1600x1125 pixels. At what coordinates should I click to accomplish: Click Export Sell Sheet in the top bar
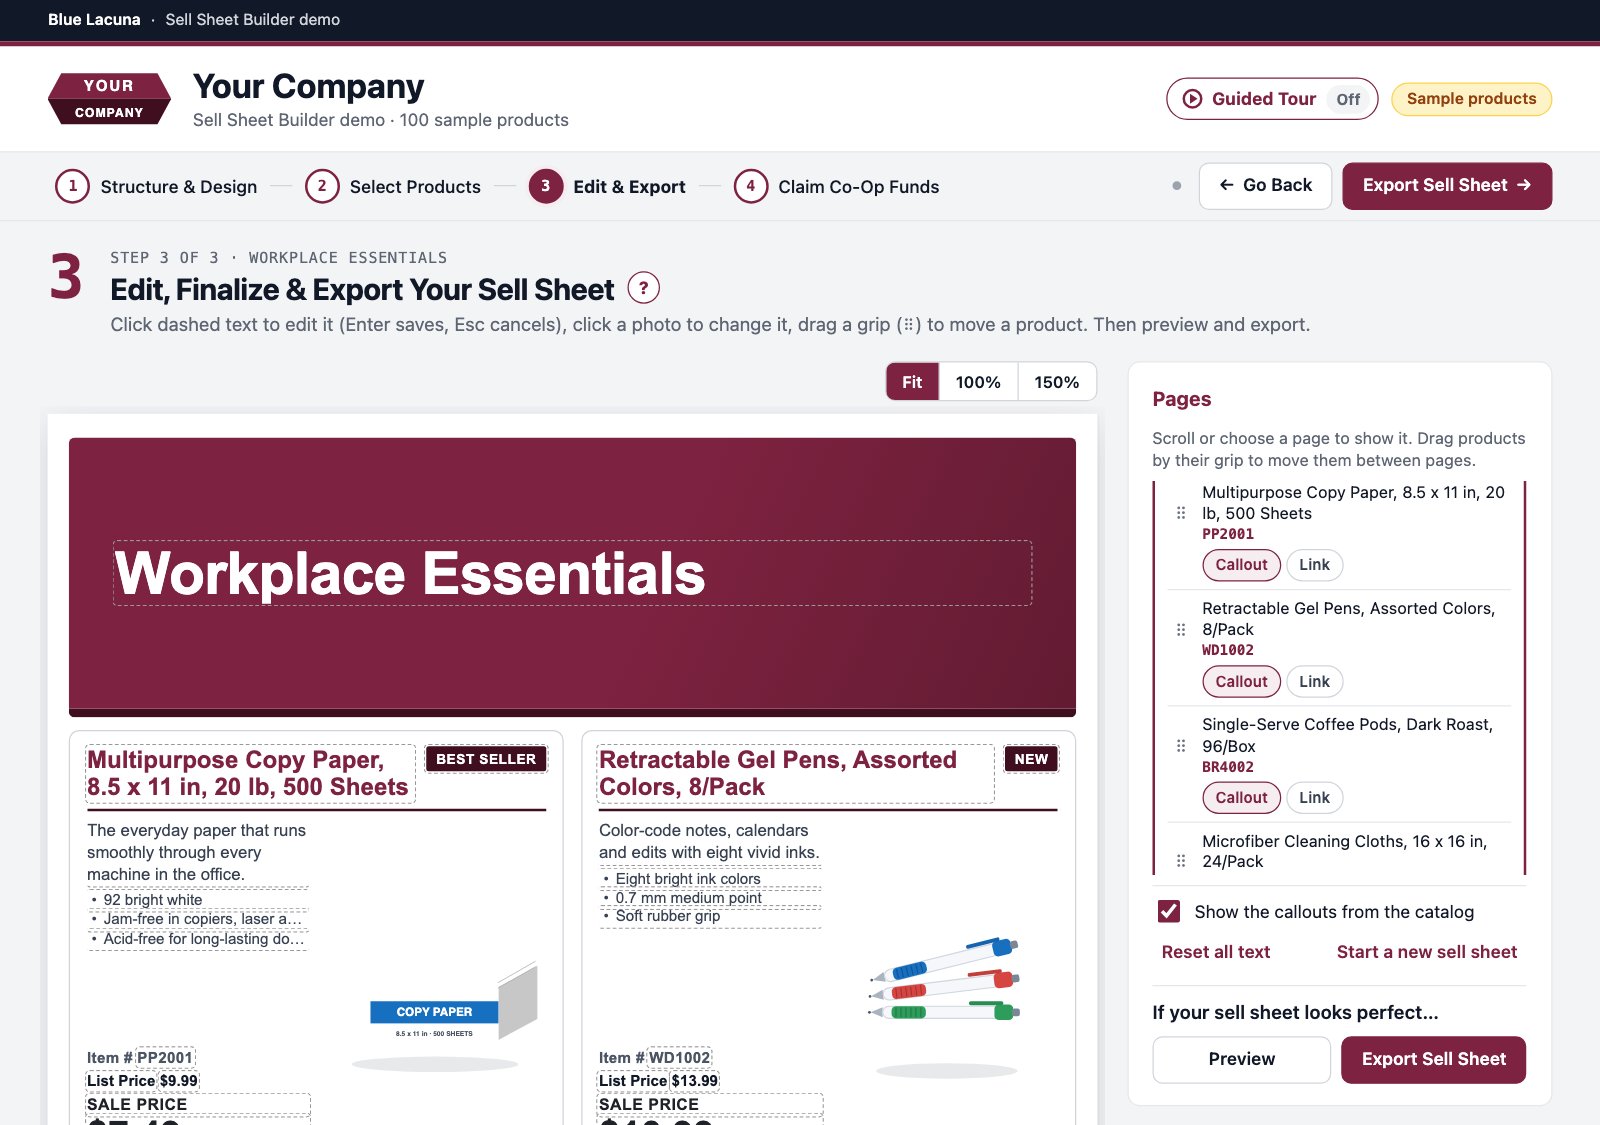pyautogui.click(x=1447, y=186)
